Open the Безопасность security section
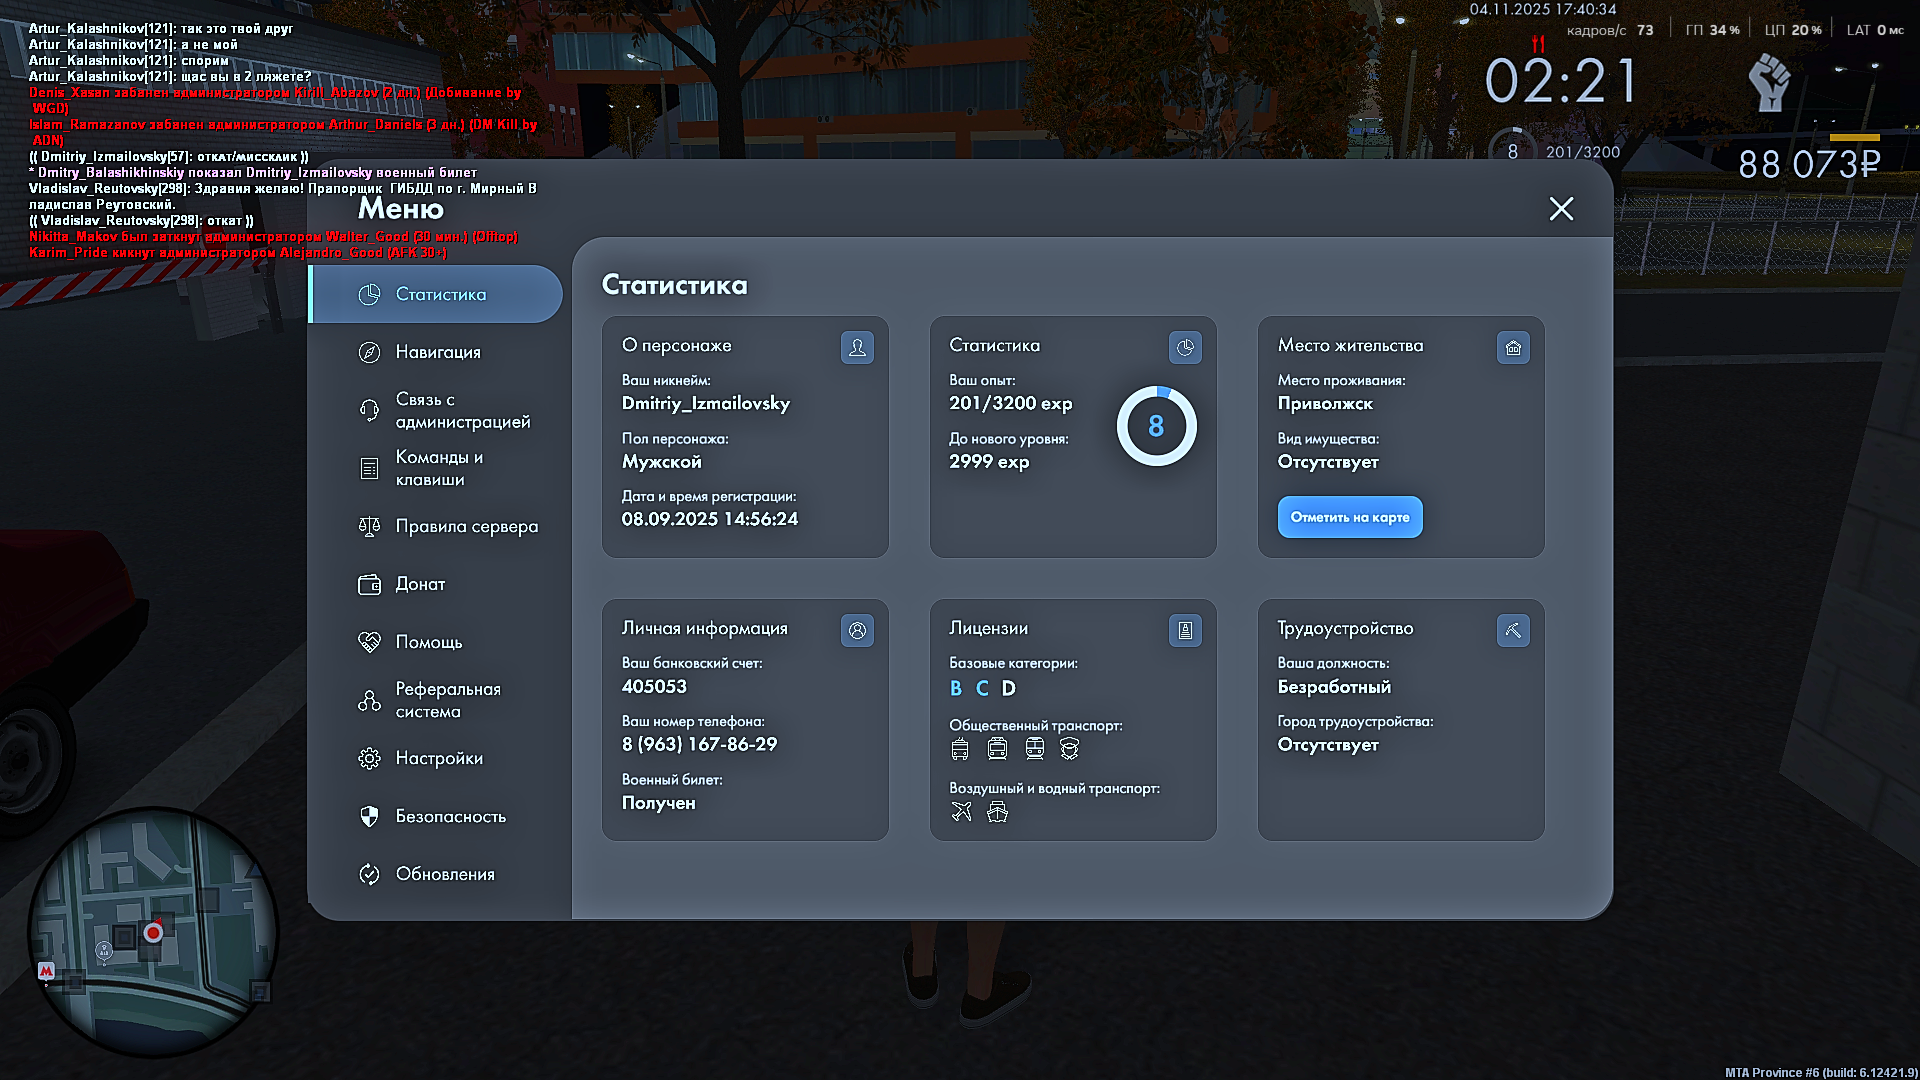 click(450, 816)
